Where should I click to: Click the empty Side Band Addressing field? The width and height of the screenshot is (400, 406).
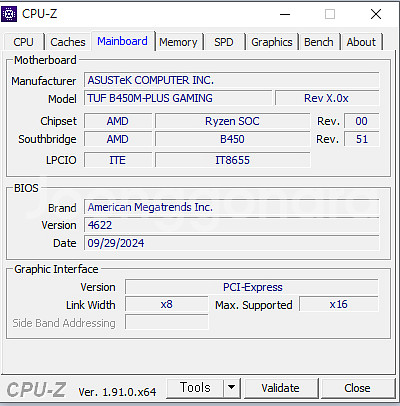point(166,322)
